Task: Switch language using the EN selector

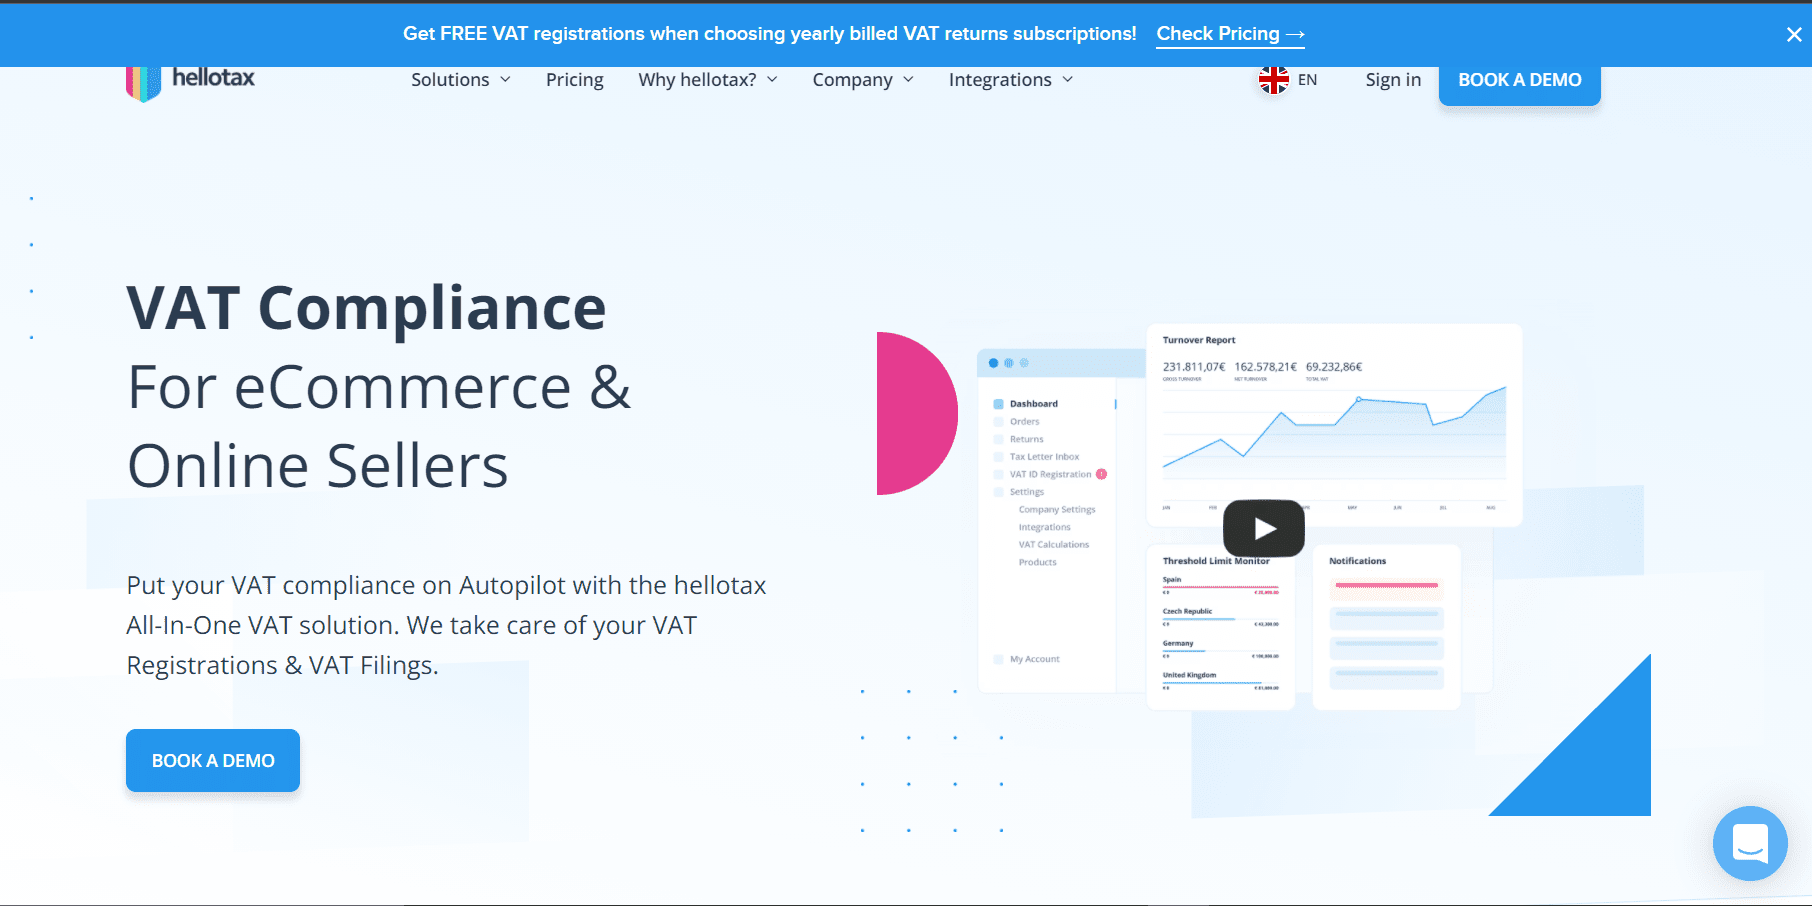Action: point(1307,80)
